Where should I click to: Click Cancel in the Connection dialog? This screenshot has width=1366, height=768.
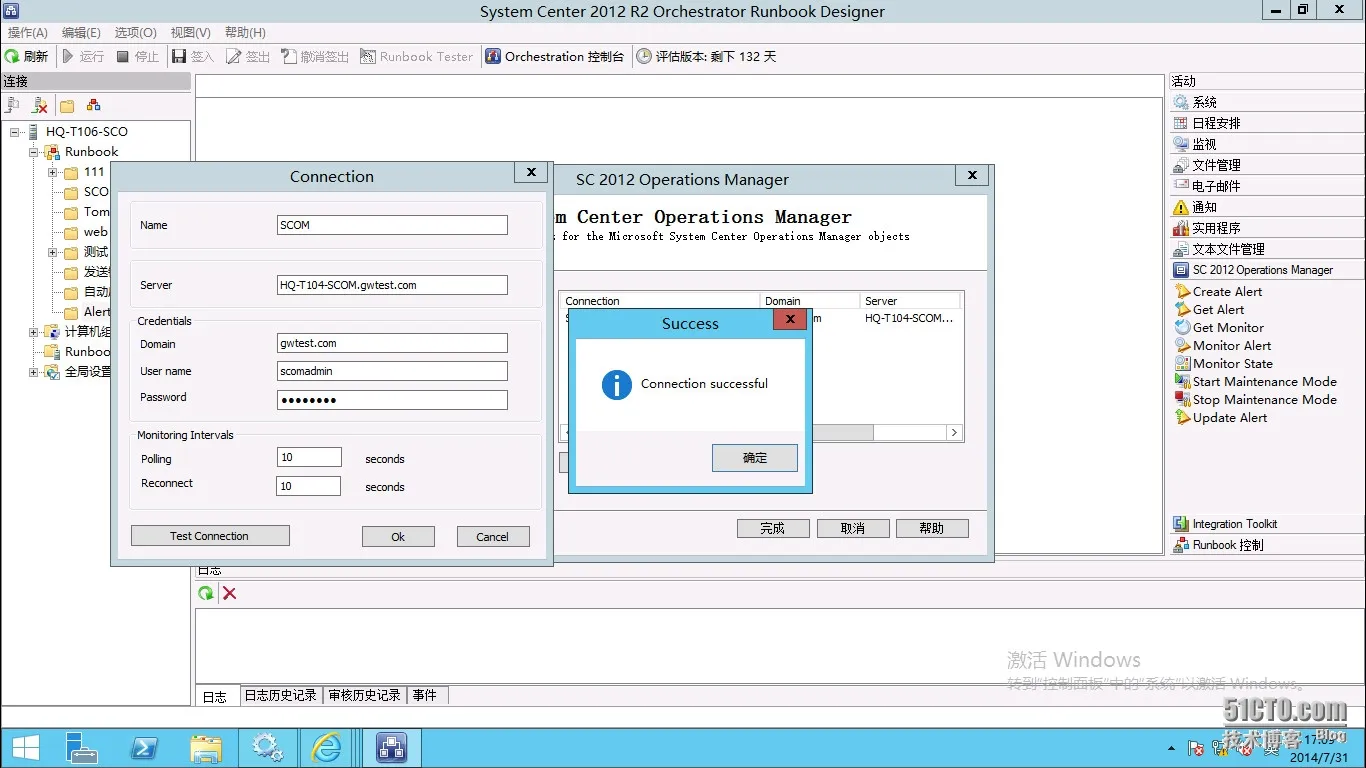(x=493, y=537)
